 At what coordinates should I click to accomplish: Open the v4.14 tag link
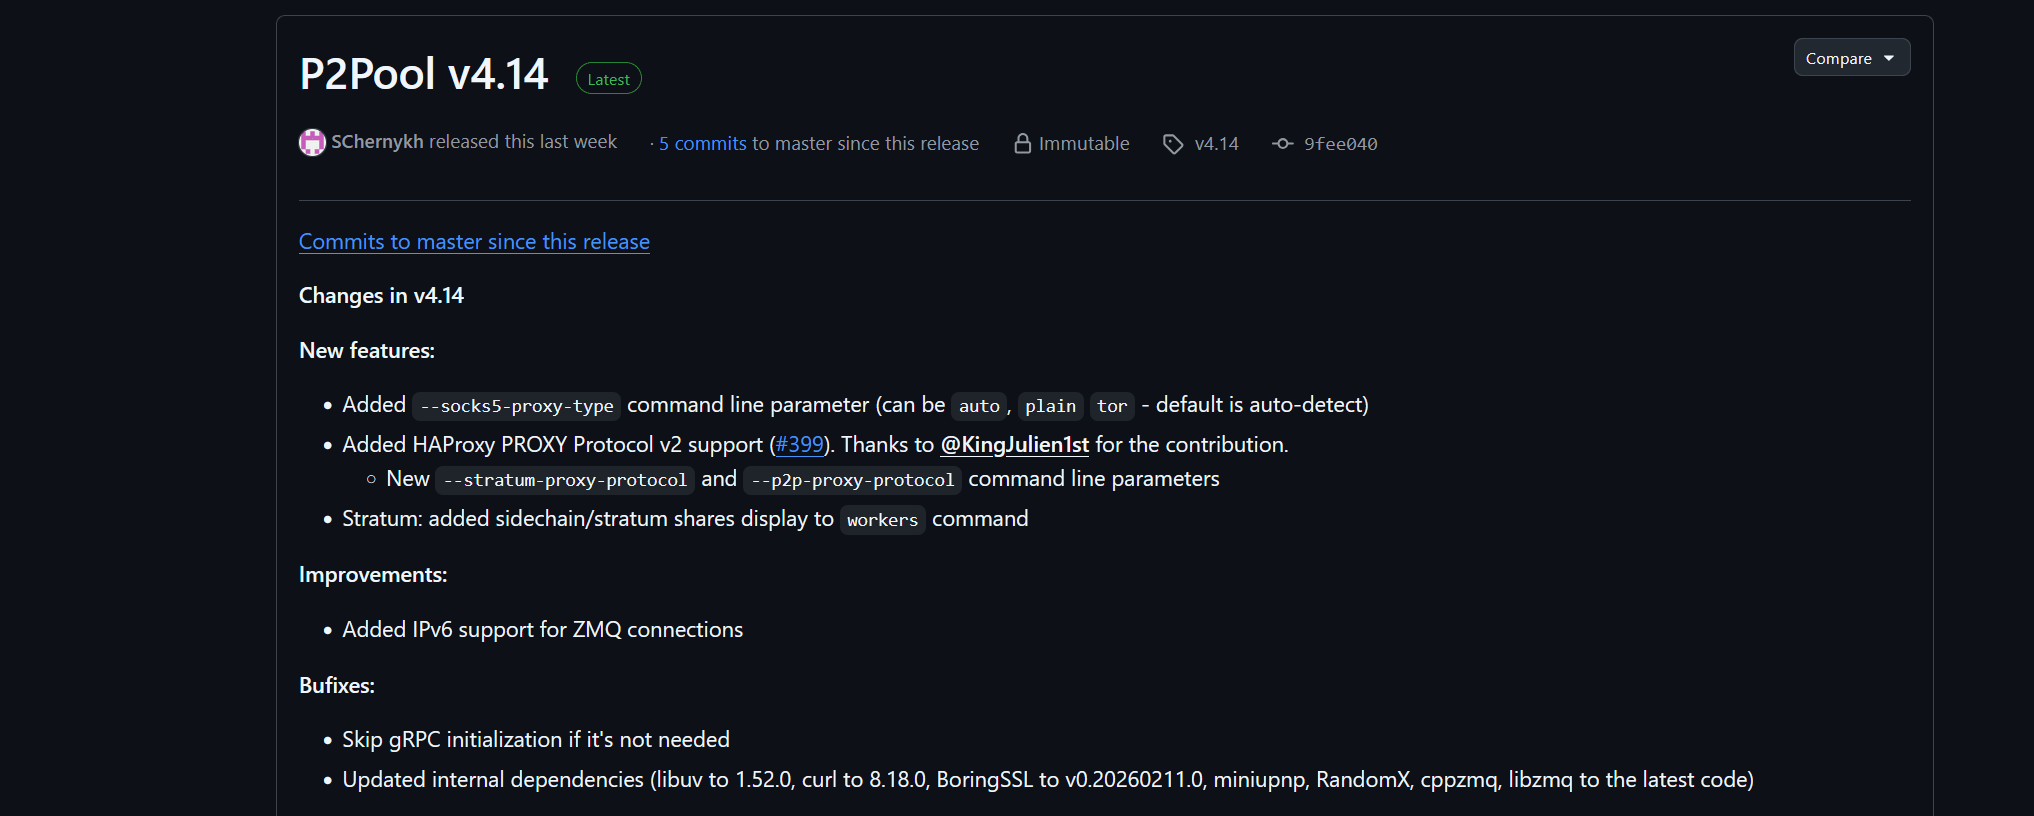1216,144
